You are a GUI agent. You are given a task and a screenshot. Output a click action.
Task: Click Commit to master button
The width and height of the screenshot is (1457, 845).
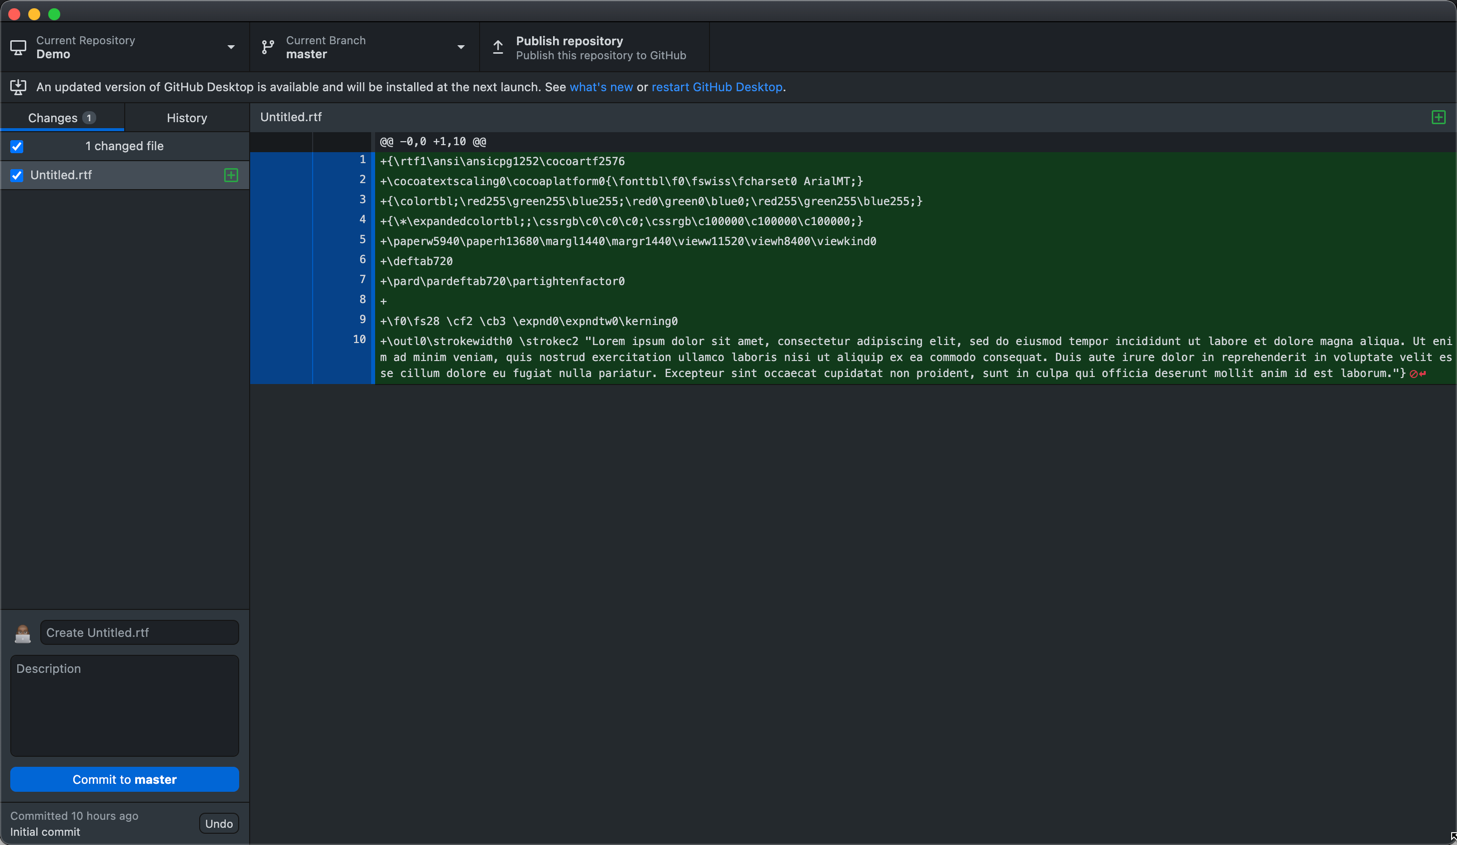[x=125, y=779]
